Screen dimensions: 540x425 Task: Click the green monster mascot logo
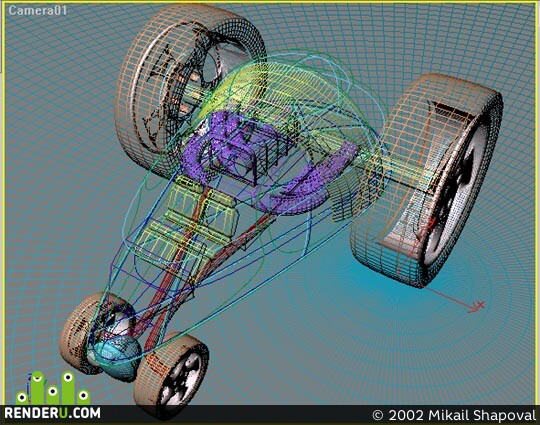click(x=53, y=388)
